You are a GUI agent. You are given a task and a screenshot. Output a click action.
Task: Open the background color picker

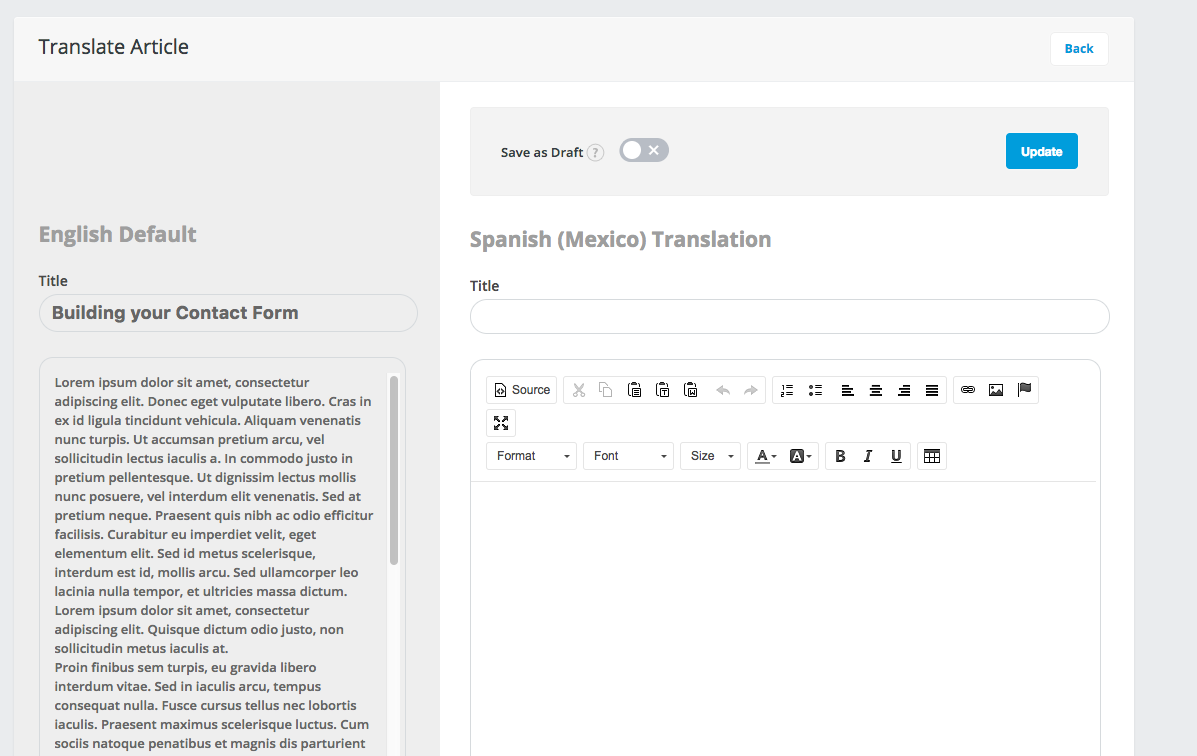(800, 456)
